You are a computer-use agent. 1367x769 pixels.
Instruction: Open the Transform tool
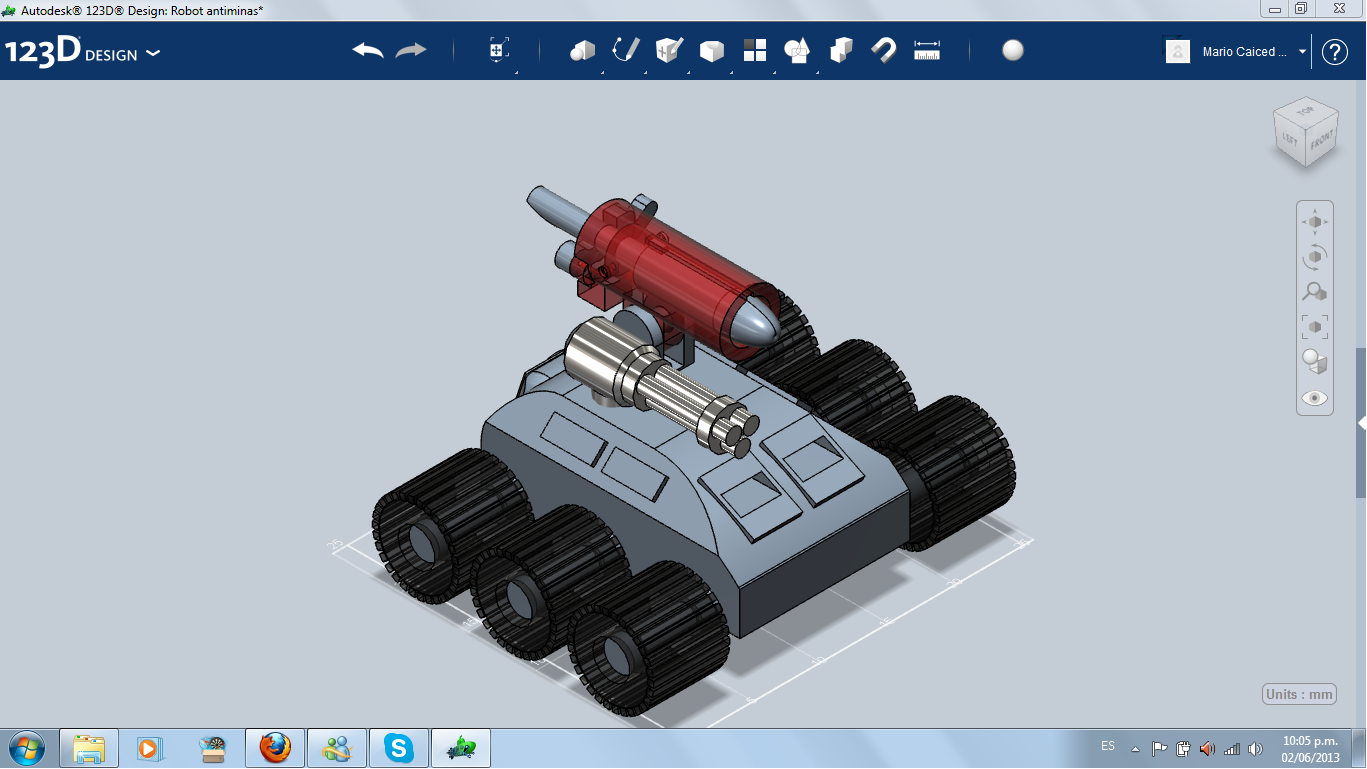(499, 51)
